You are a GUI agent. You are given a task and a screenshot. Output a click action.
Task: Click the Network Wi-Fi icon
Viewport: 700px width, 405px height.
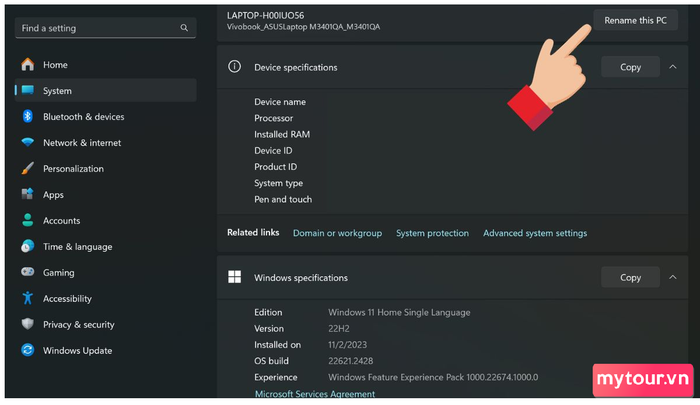pos(28,142)
